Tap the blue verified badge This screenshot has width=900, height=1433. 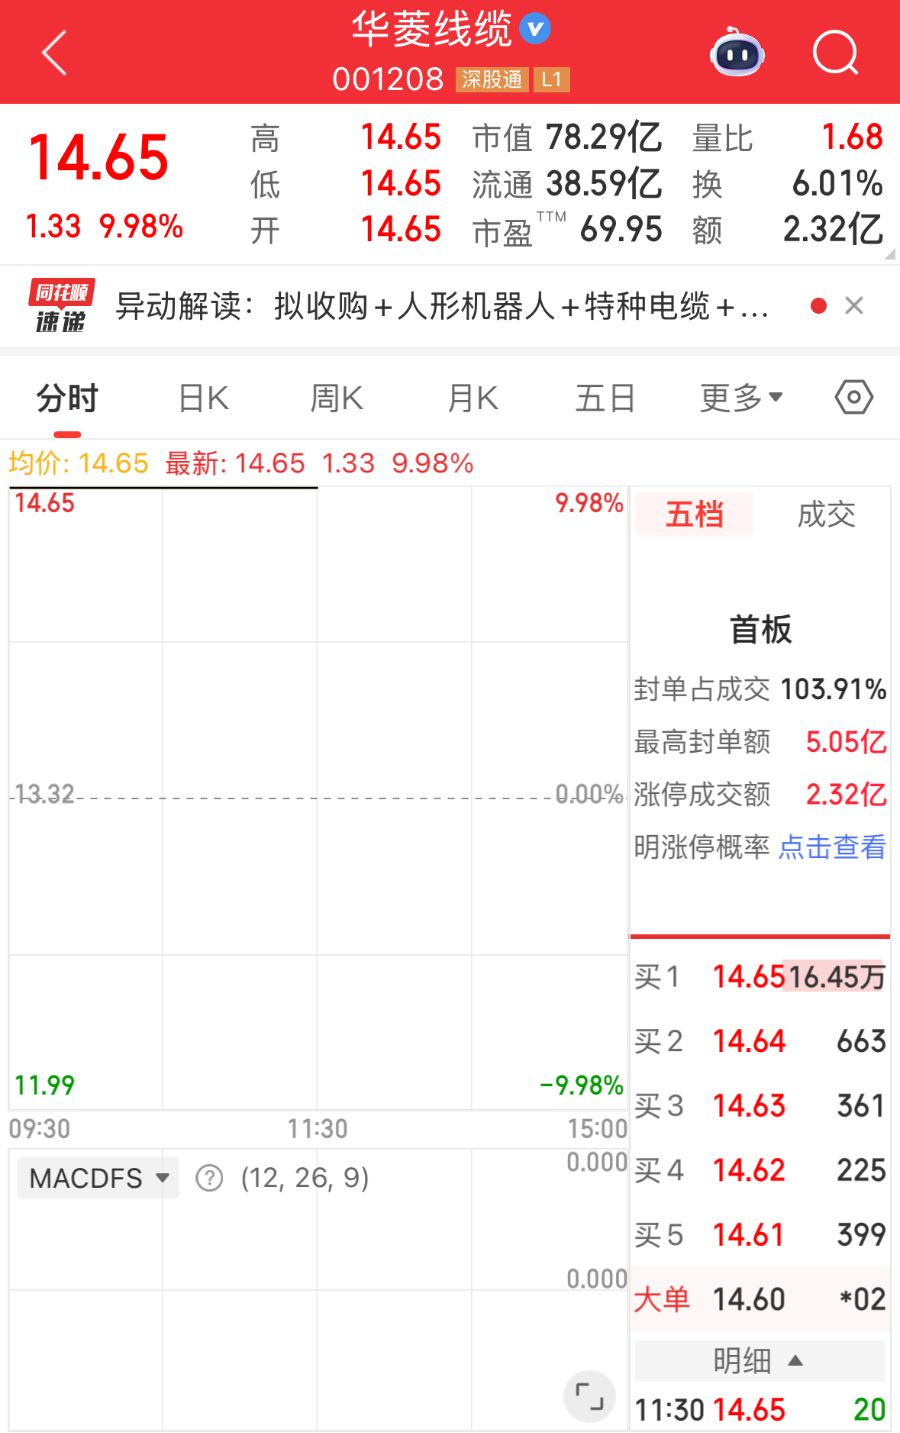click(536, 29)
